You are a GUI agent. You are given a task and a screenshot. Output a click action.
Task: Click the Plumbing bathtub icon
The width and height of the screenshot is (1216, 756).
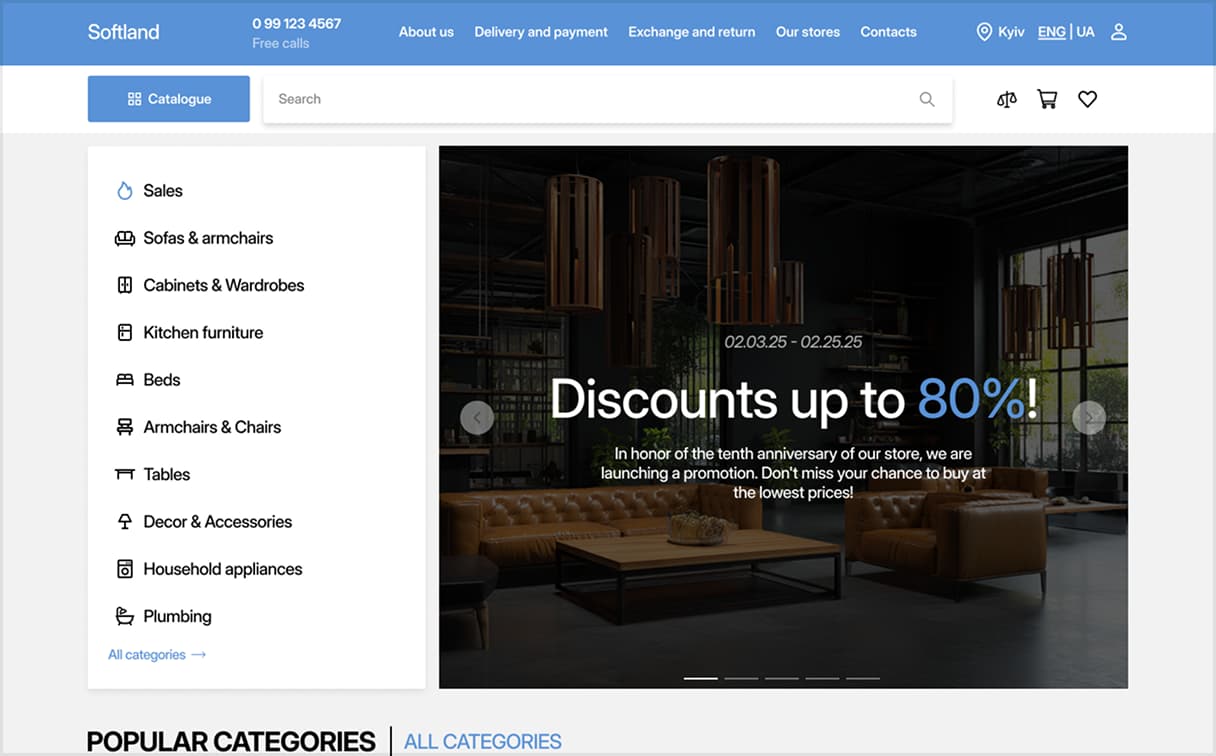(x=125, y=616)
